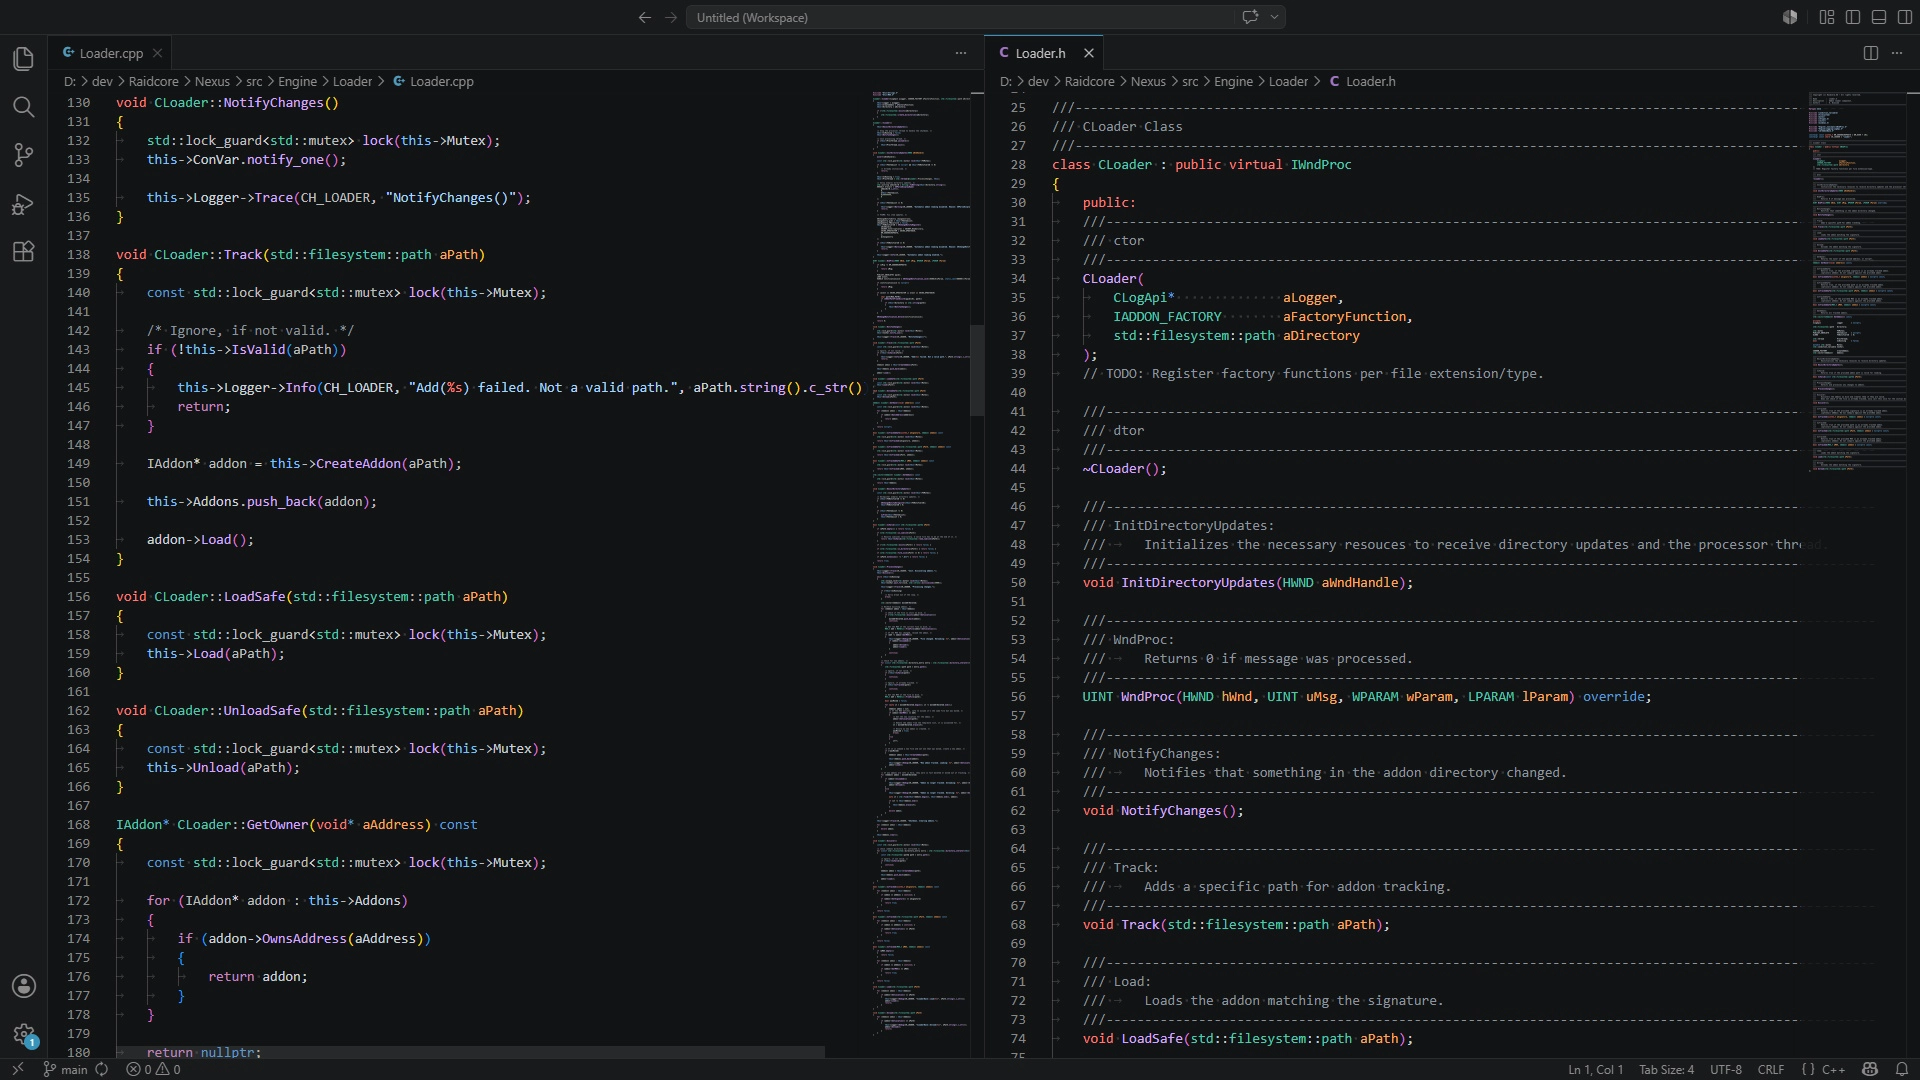Open Copilot status icon in status bar

click(1870, 1069)
